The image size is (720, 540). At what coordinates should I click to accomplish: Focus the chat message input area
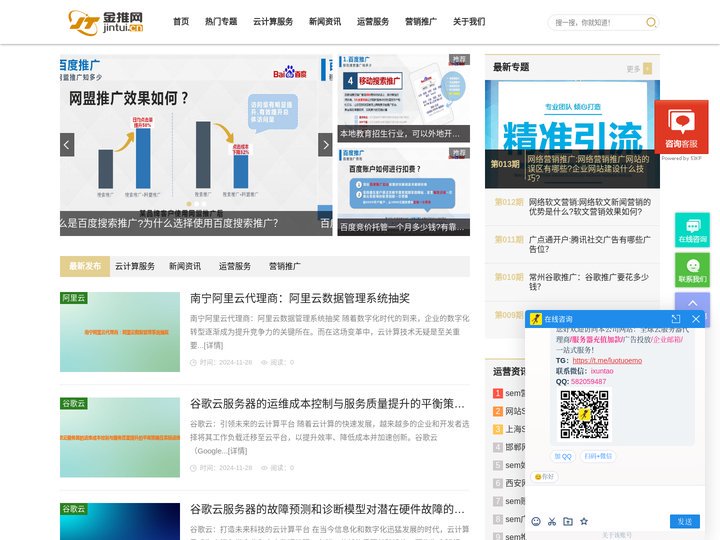(615, 498)
